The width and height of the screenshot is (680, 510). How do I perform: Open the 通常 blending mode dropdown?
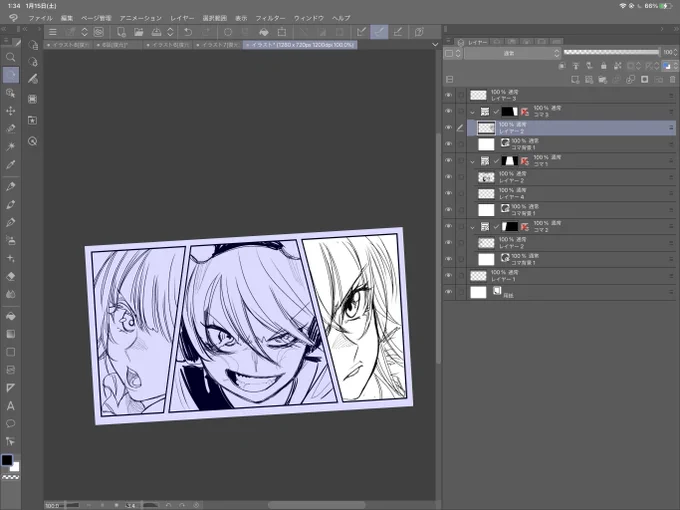point(513,53)
